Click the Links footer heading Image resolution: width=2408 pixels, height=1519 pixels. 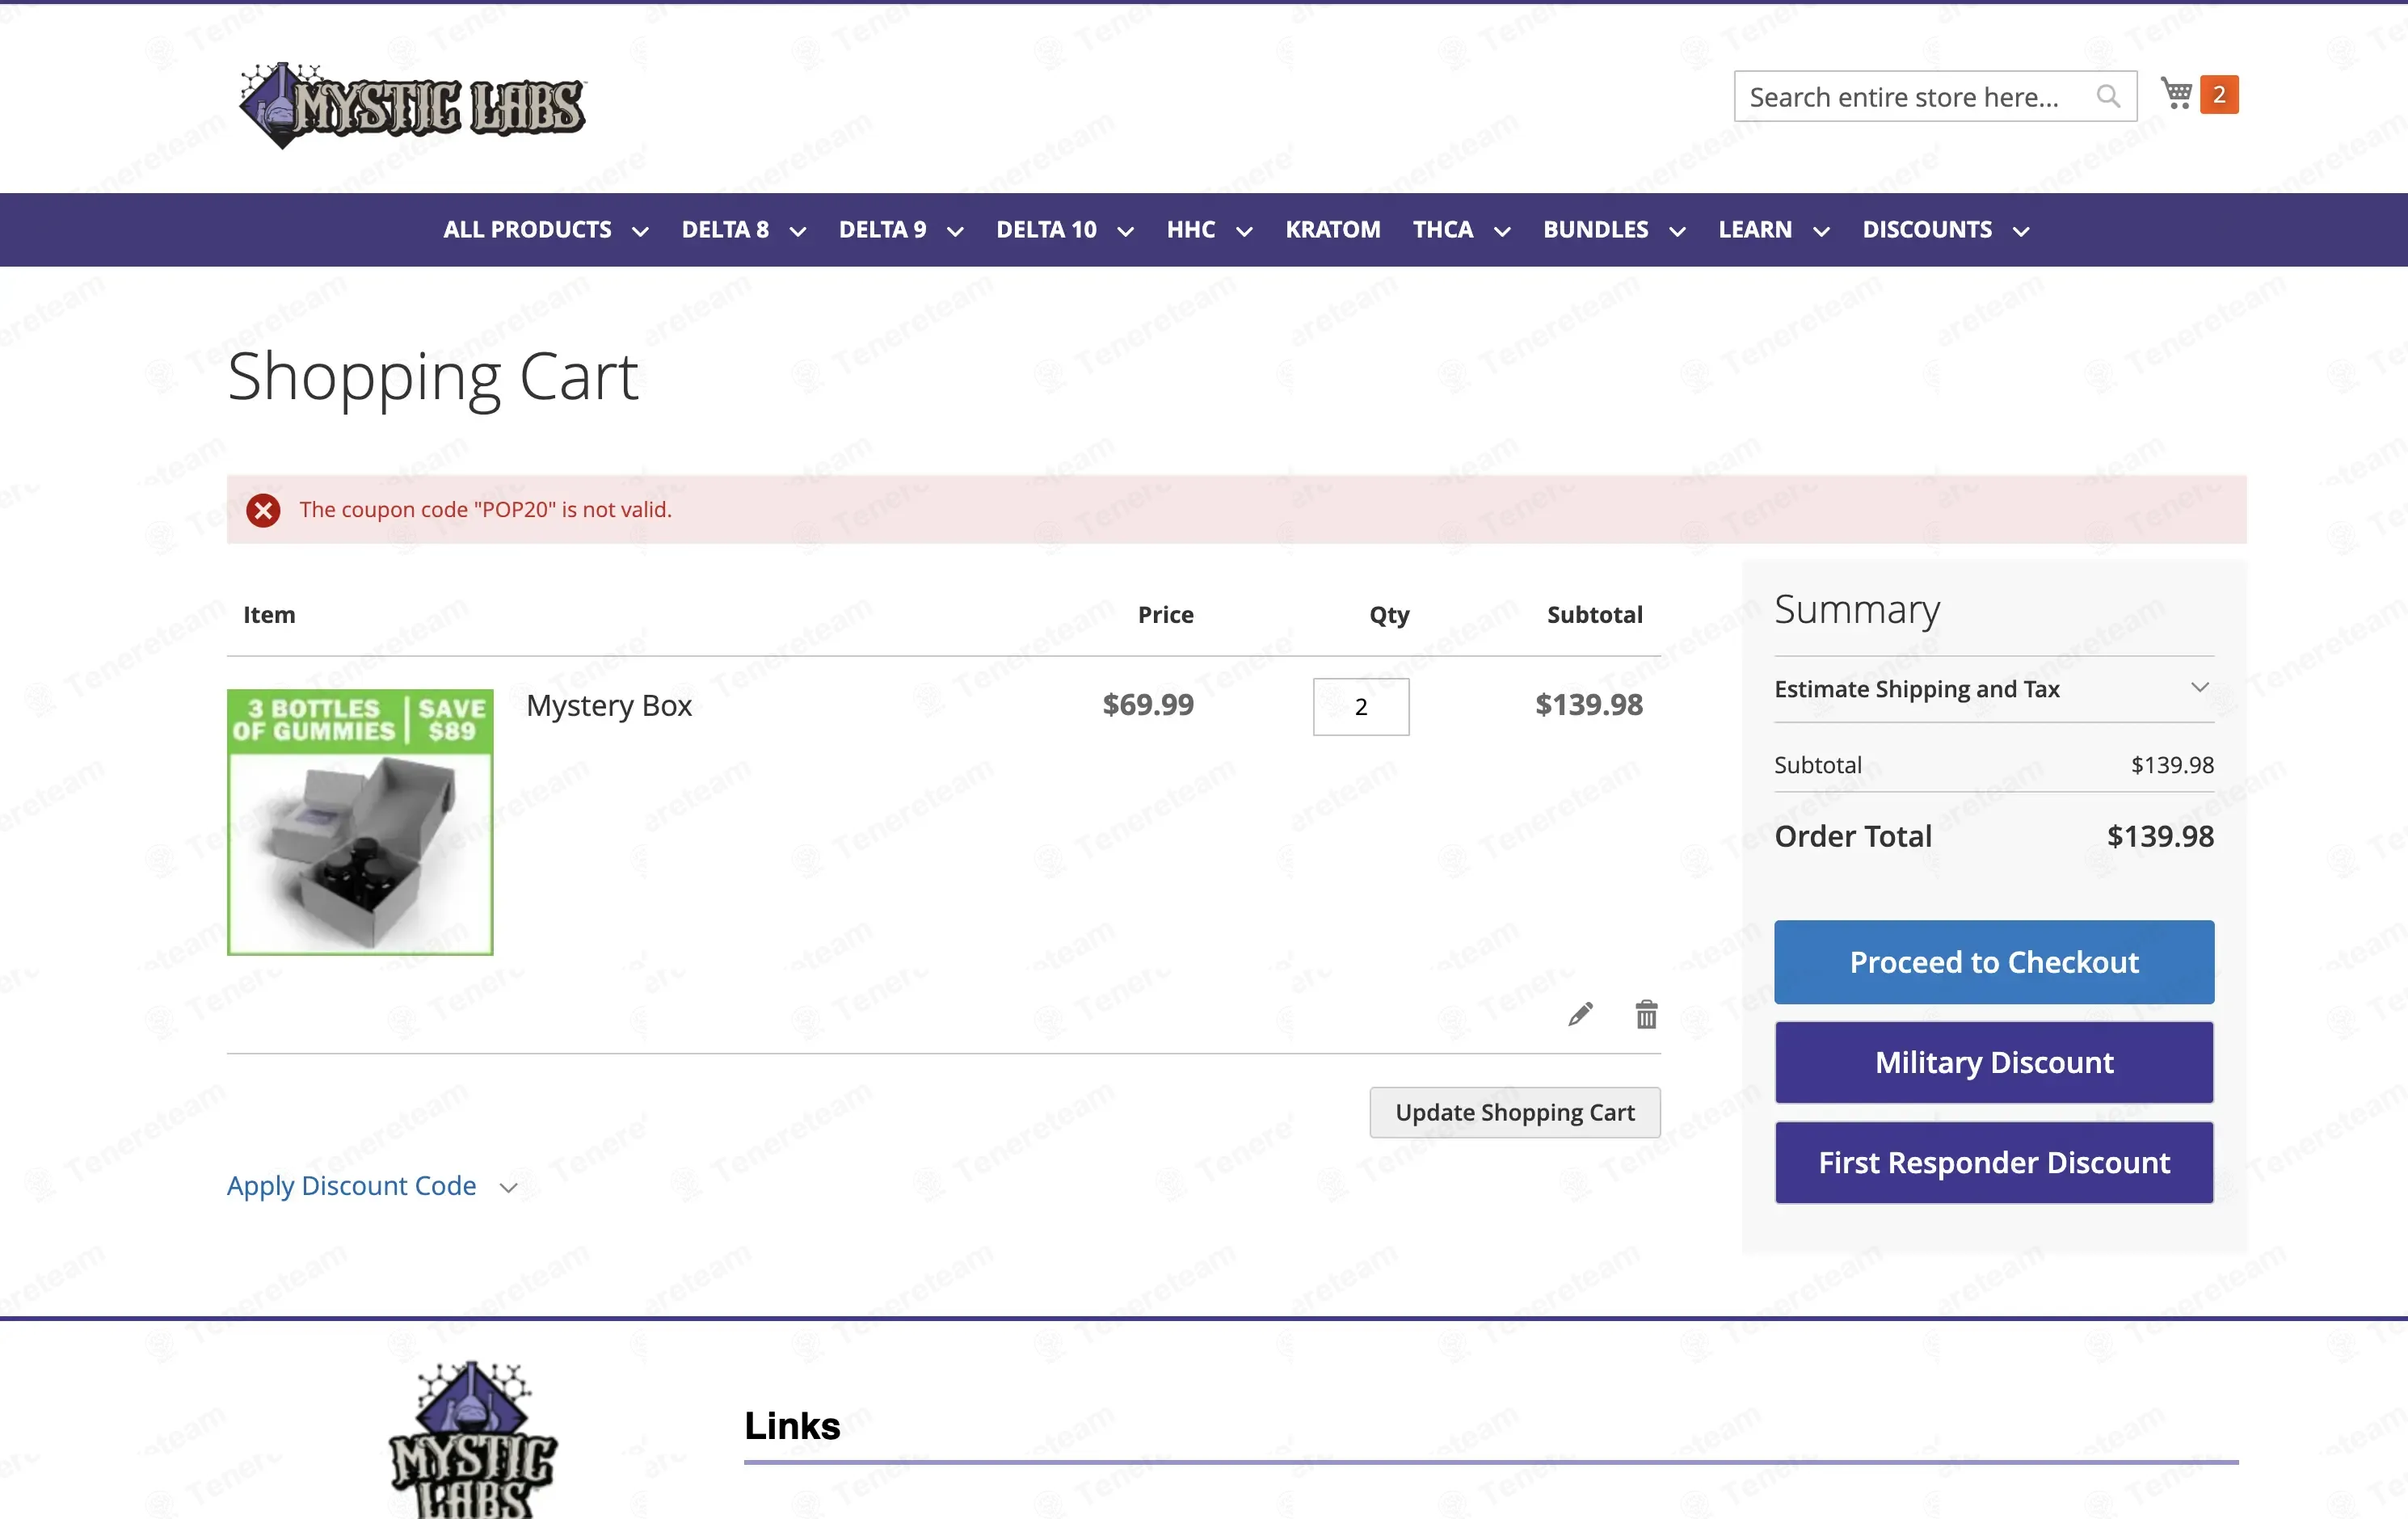click(792, 1425)
